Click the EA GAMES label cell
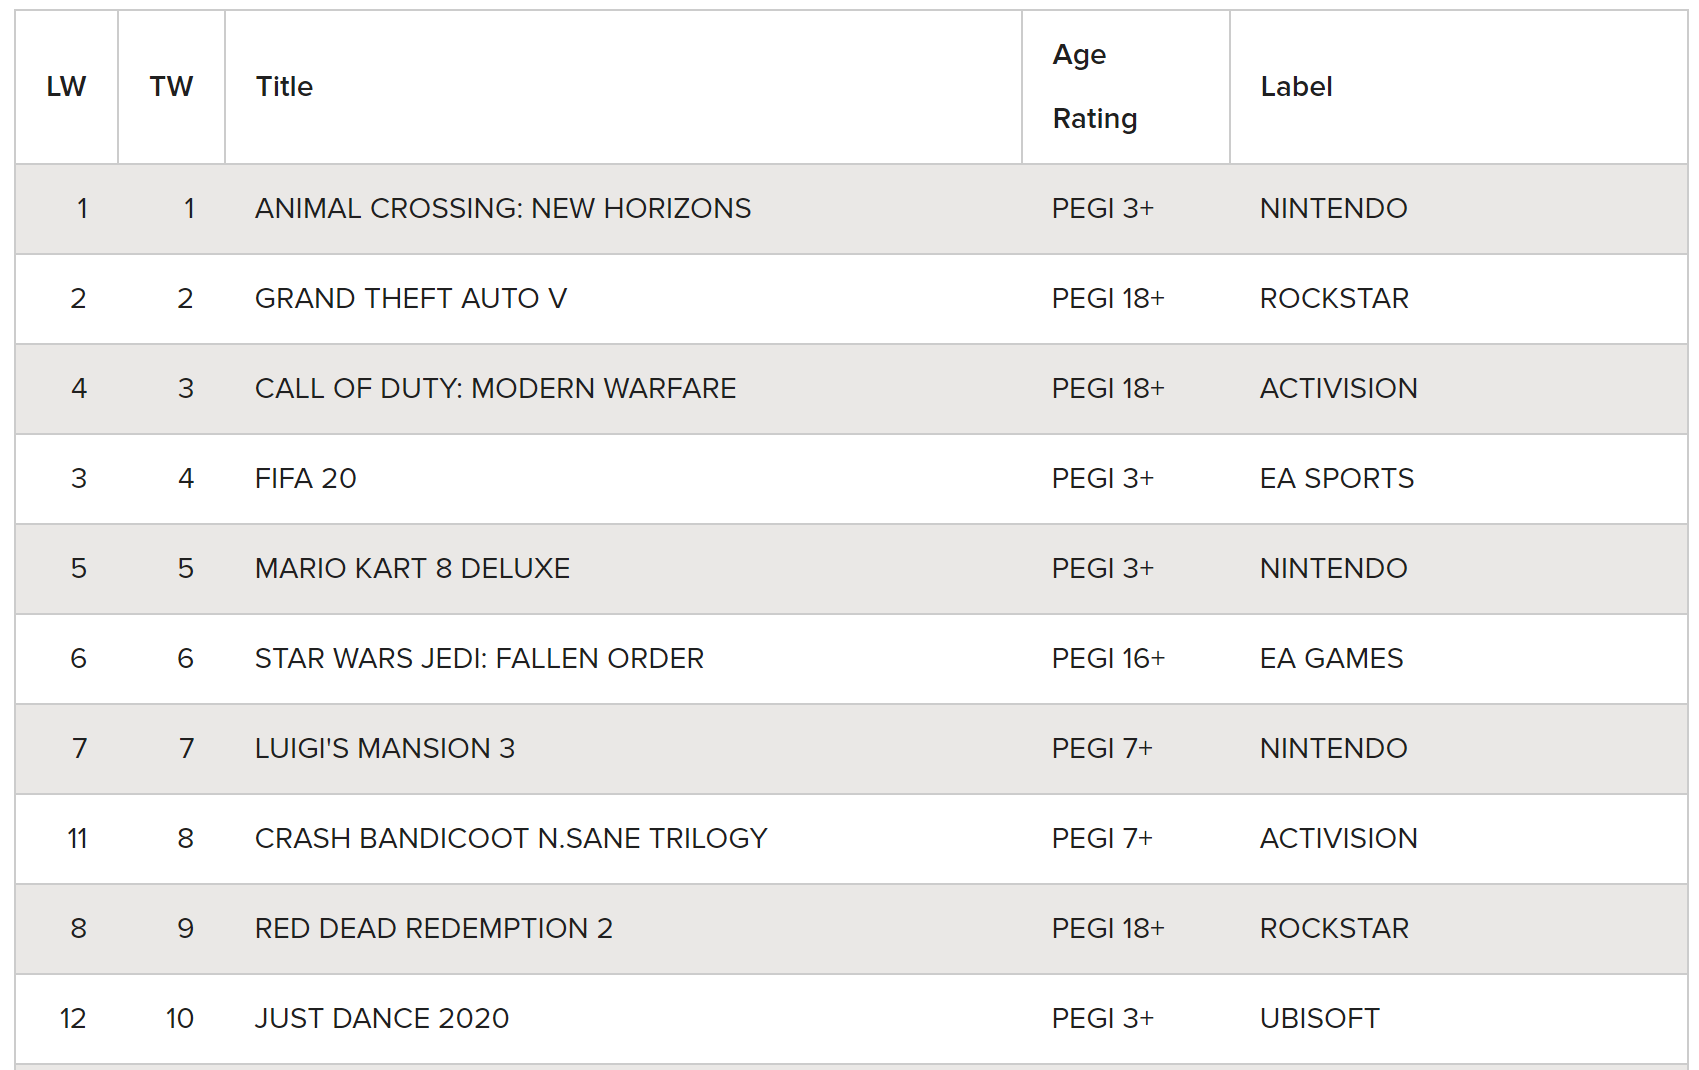 [x=1331, y=659]
